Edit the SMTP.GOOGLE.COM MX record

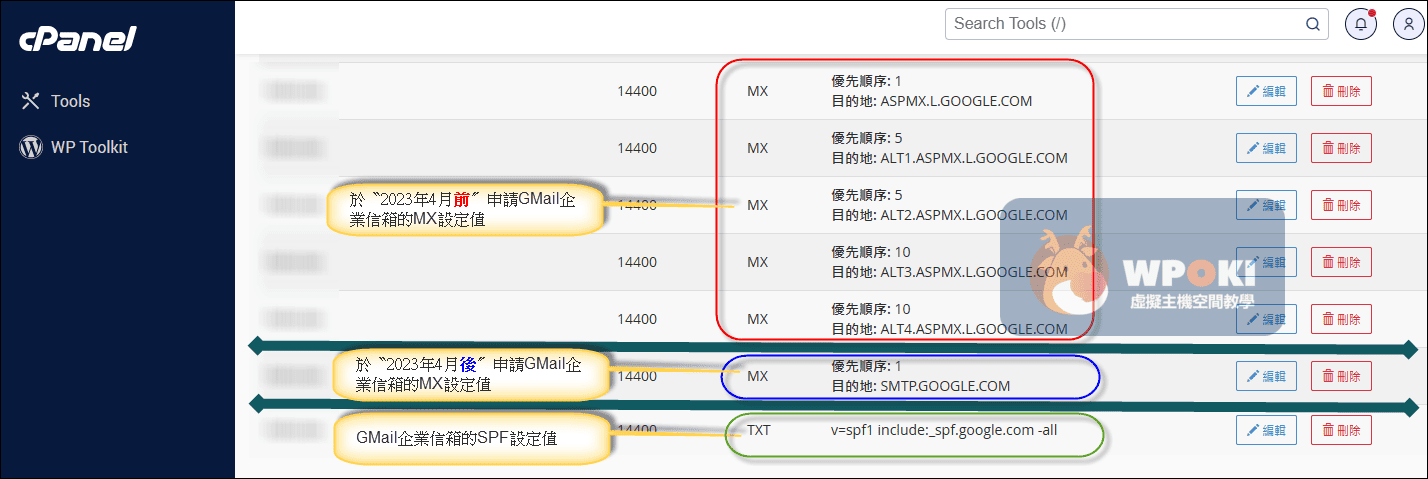point(1266,376)
